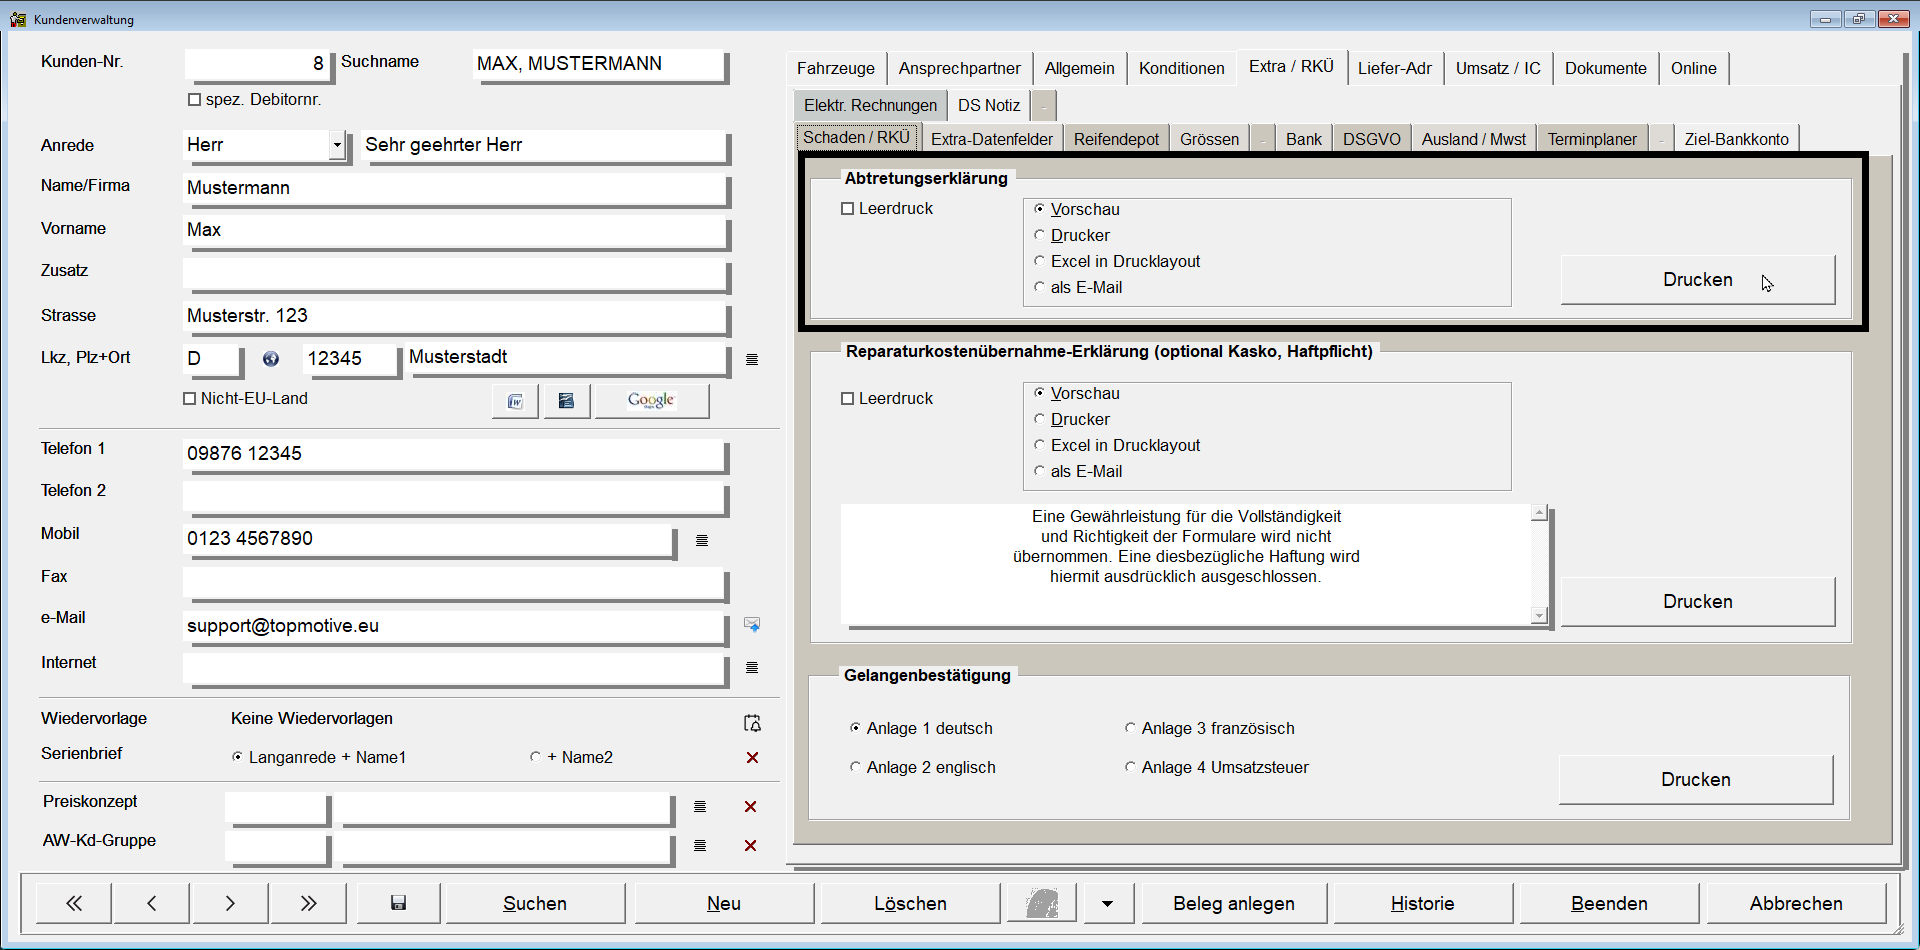Click the Löschen button
The image size is (1920, 950).
pos(911,903)
